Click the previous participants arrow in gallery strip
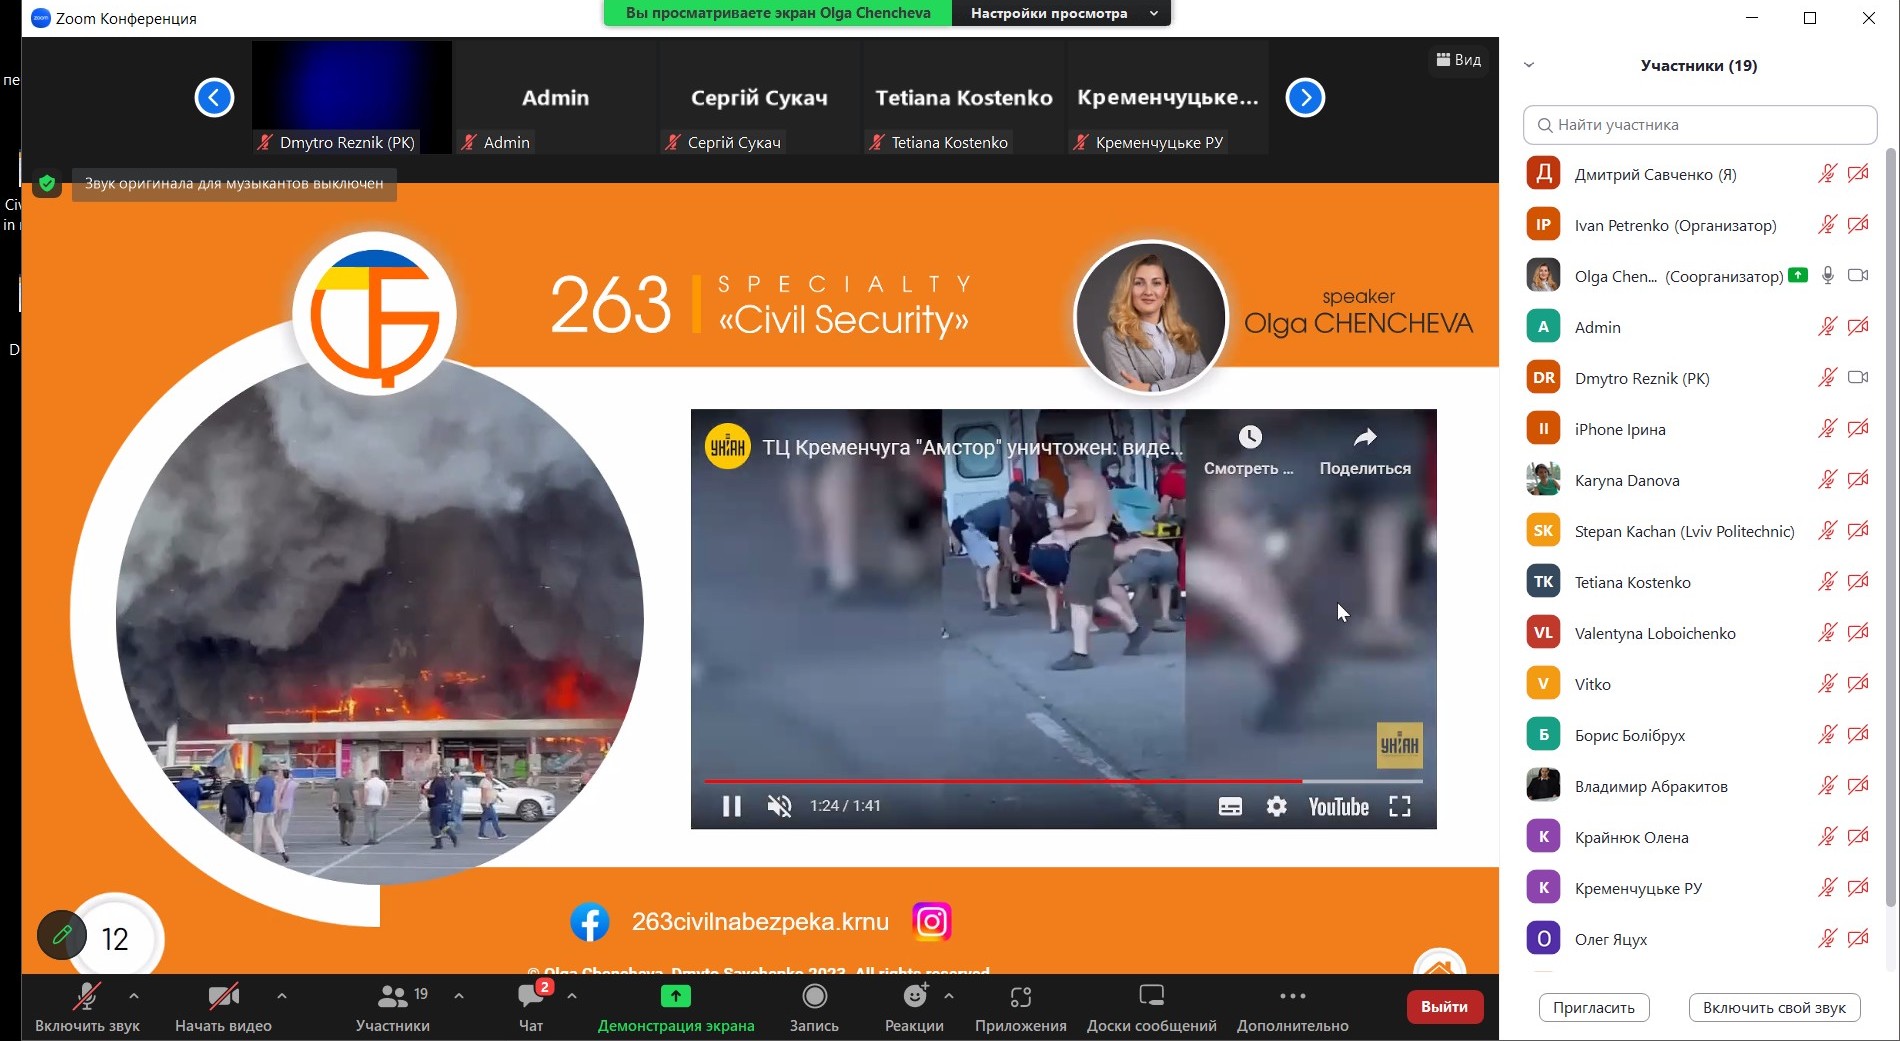This screenshot has height=1041, width=1900. [x=214, y=97]
